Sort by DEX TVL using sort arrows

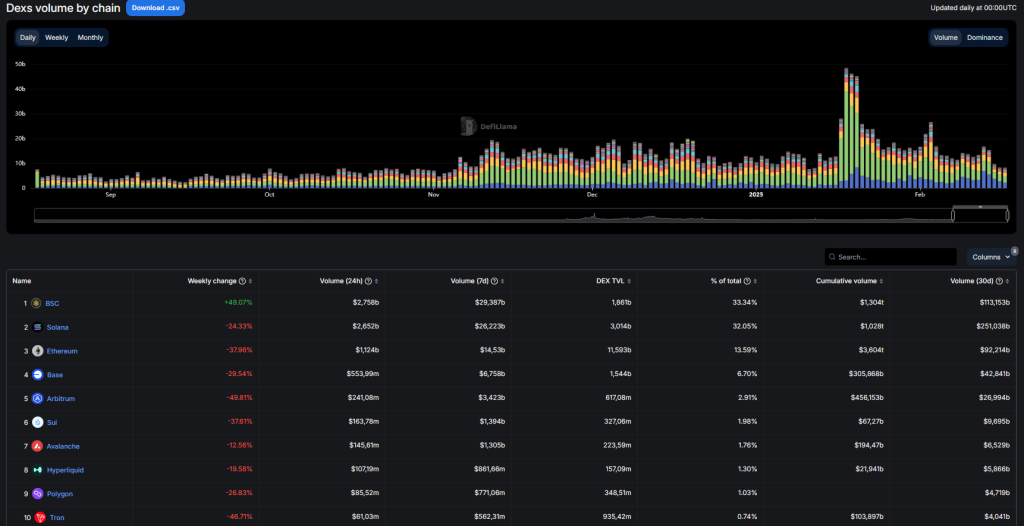click(629, 281)
